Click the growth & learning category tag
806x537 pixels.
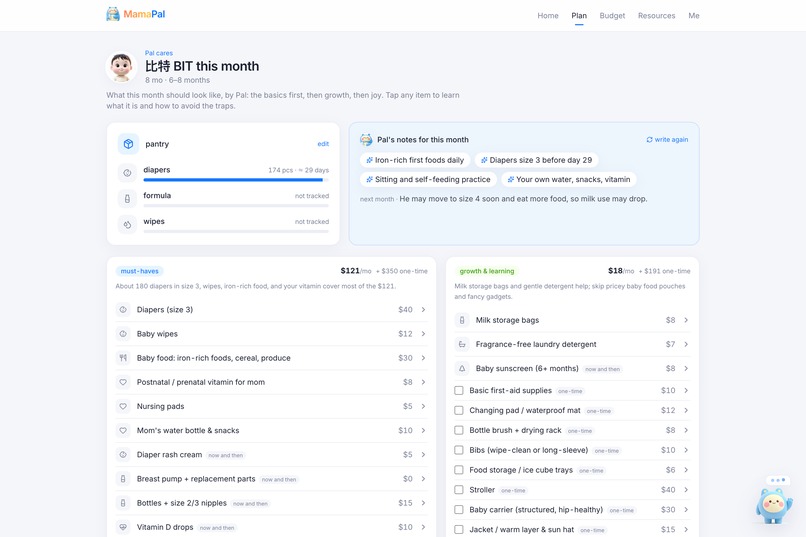(486, 271)
